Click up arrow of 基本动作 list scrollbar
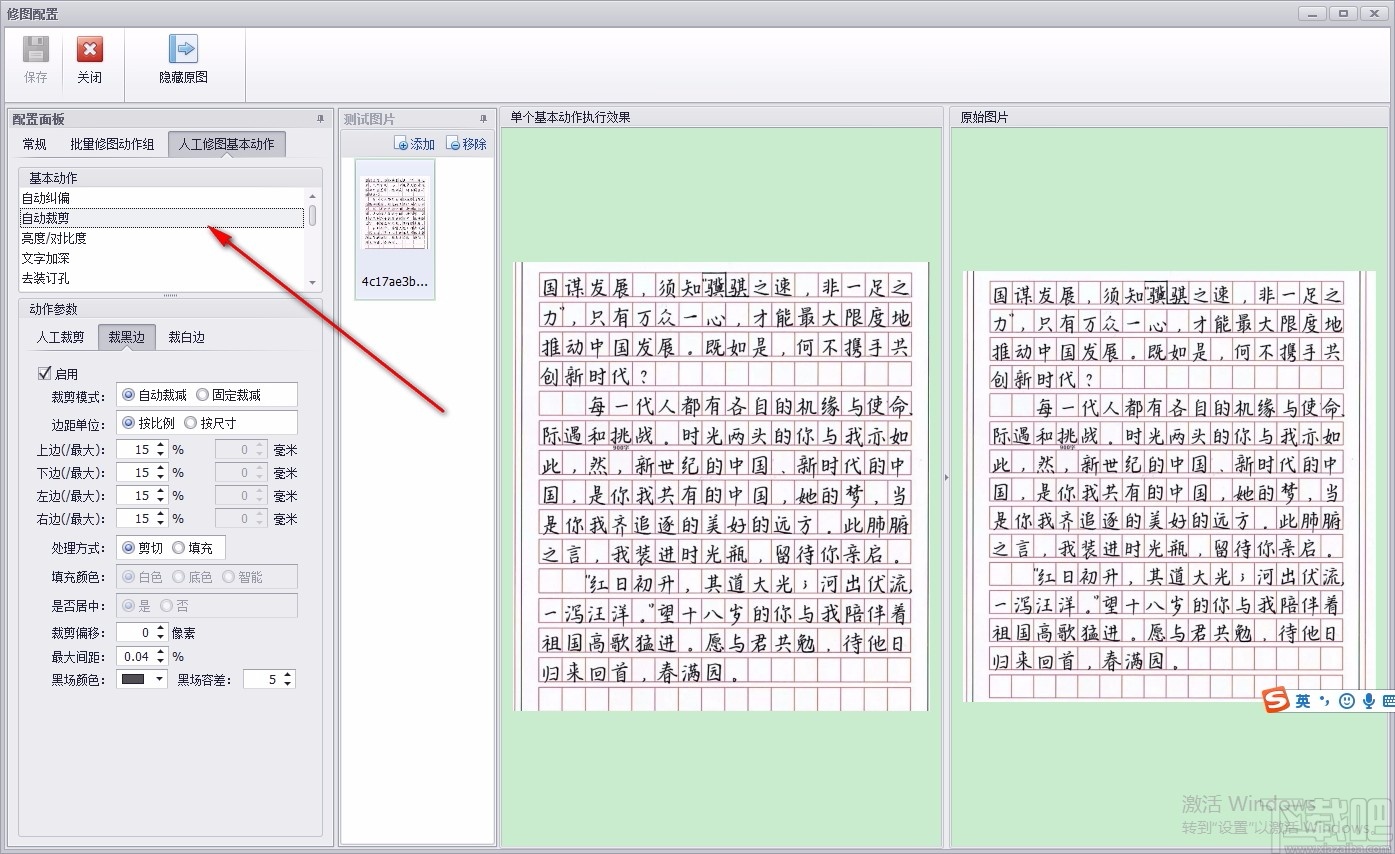The width and height of the screenshot is (1395, 854). (312, 197)
